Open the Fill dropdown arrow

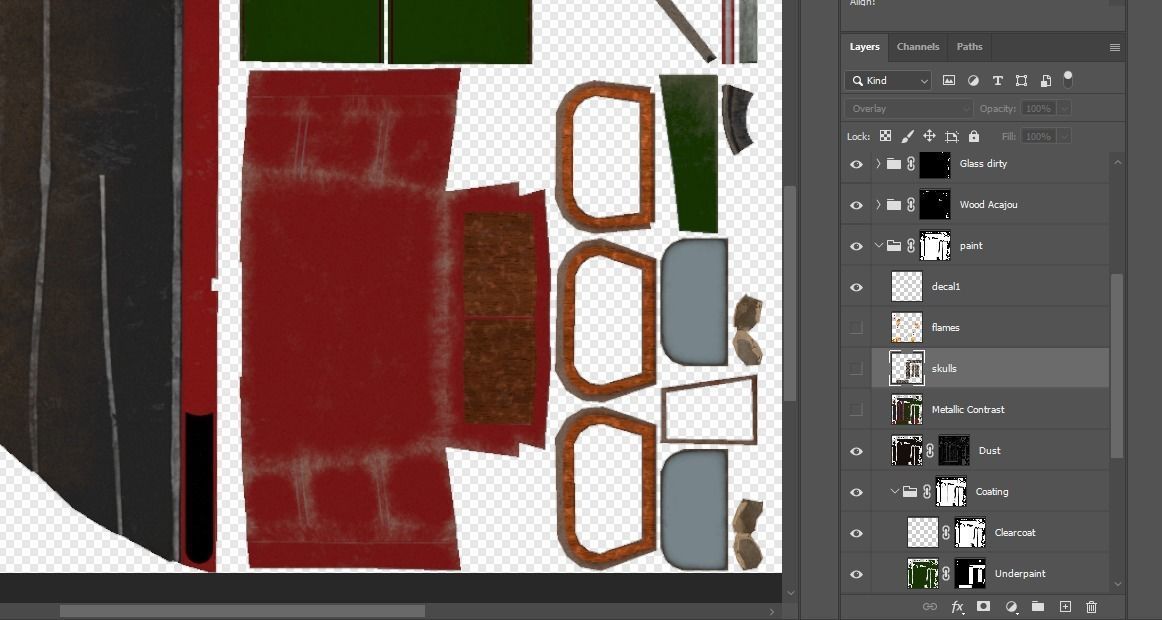[x=1064, y=136]
